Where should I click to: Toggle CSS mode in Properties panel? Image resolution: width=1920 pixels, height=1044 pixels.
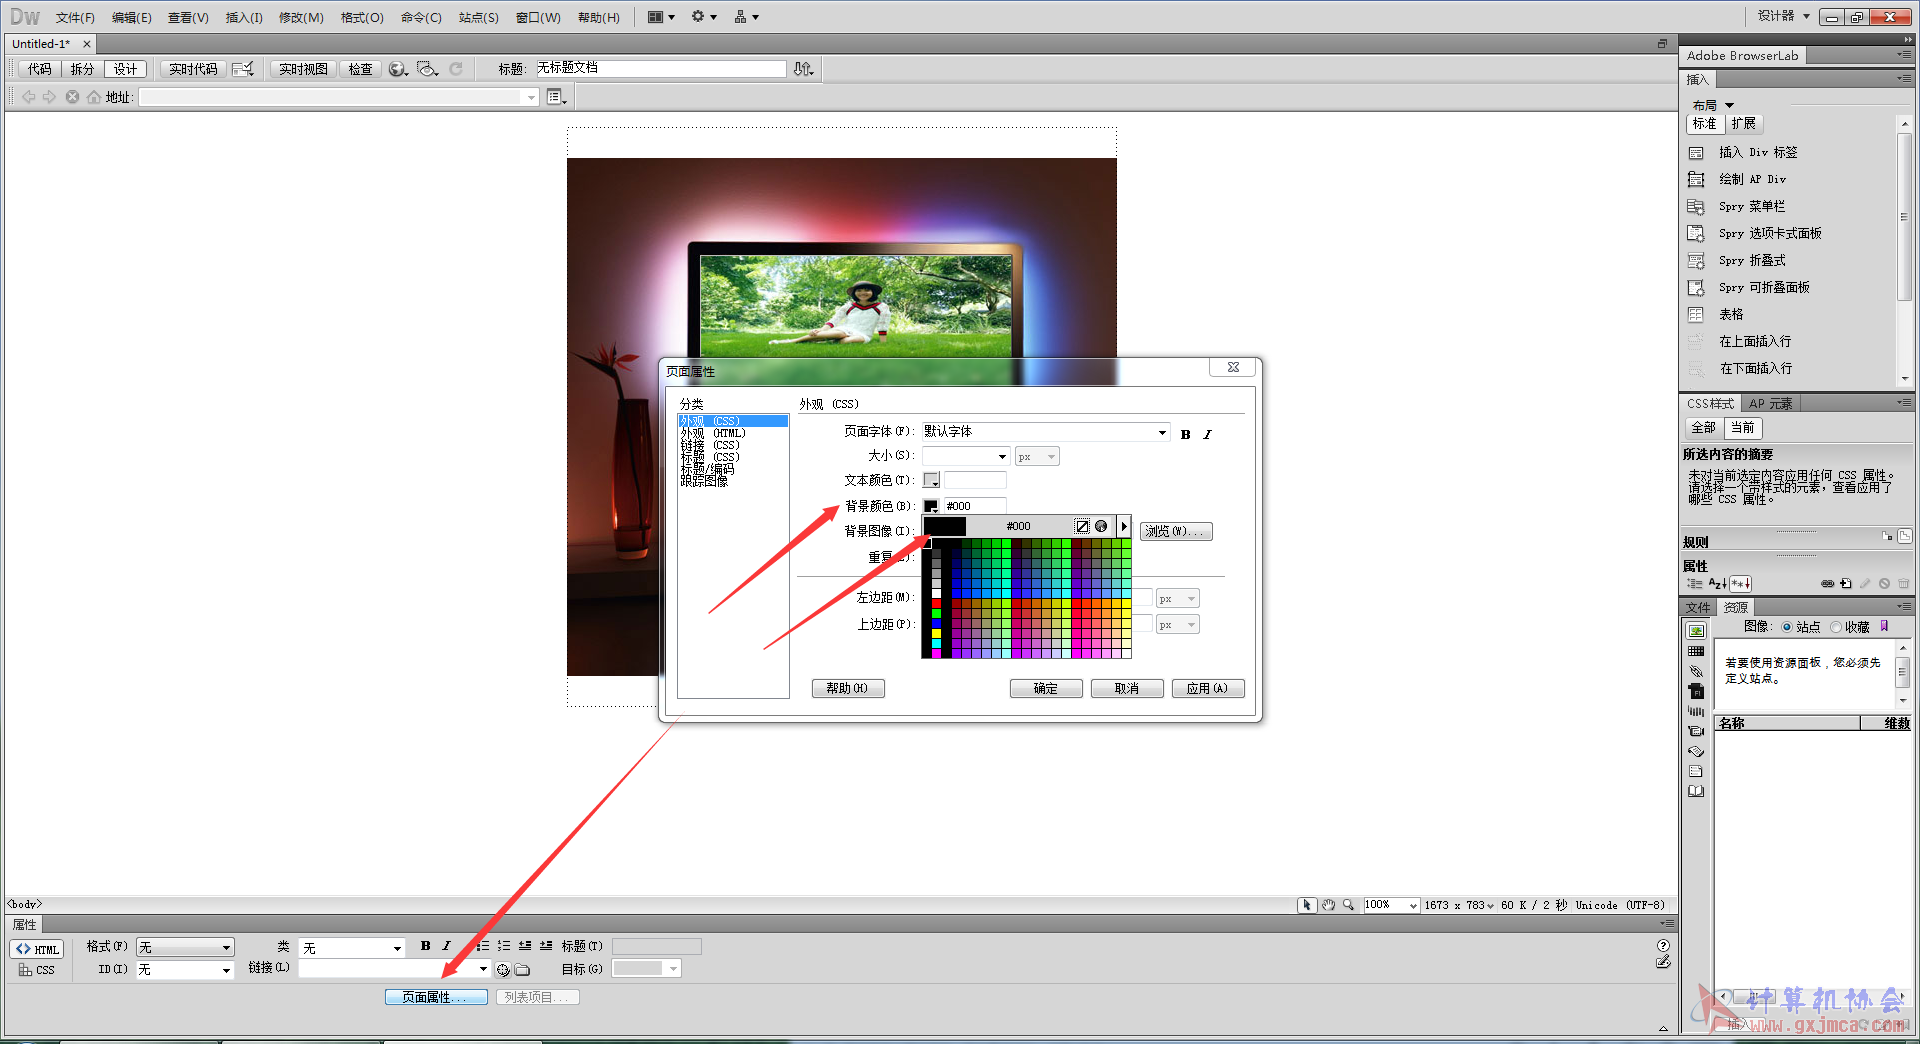tap(37, 970)
